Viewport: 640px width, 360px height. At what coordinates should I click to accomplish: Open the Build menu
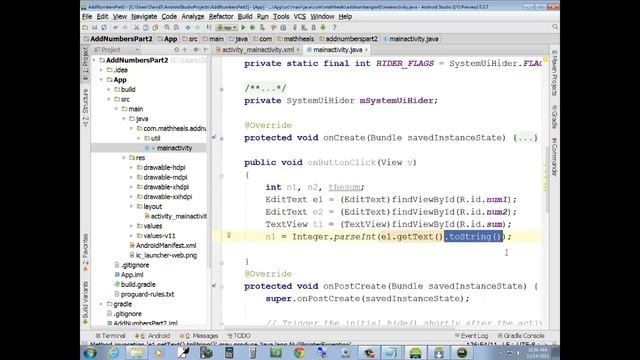click(x=245, y=16)
